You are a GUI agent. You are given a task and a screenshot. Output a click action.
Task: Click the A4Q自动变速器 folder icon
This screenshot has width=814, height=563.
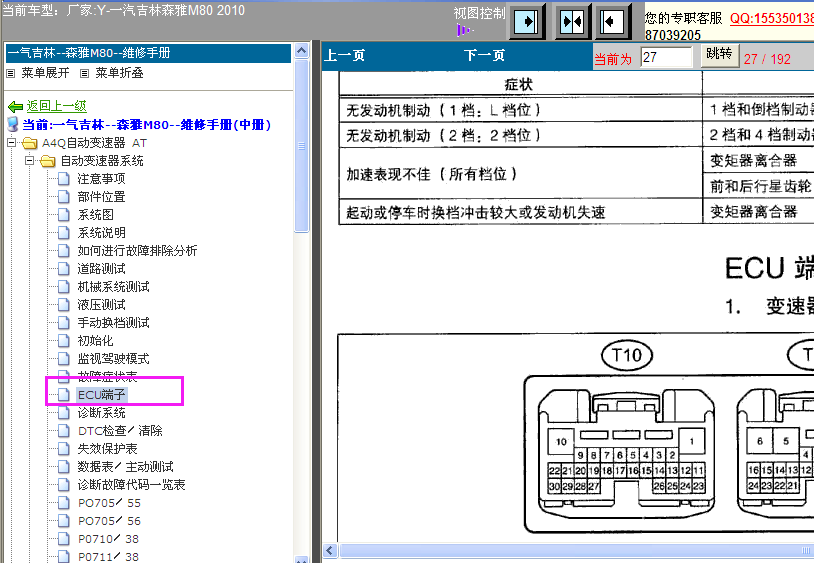click(30, 143)
